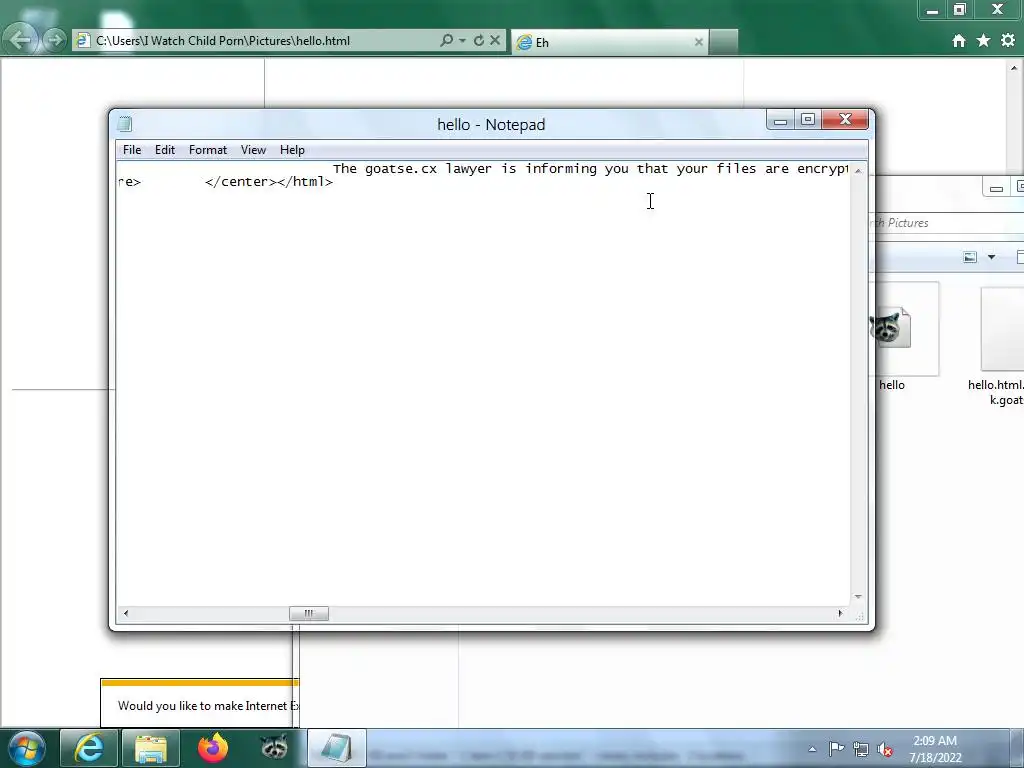Click the Notepad taskbar button
This screenshot has width=1024, height=768.
tap(336, 748)
